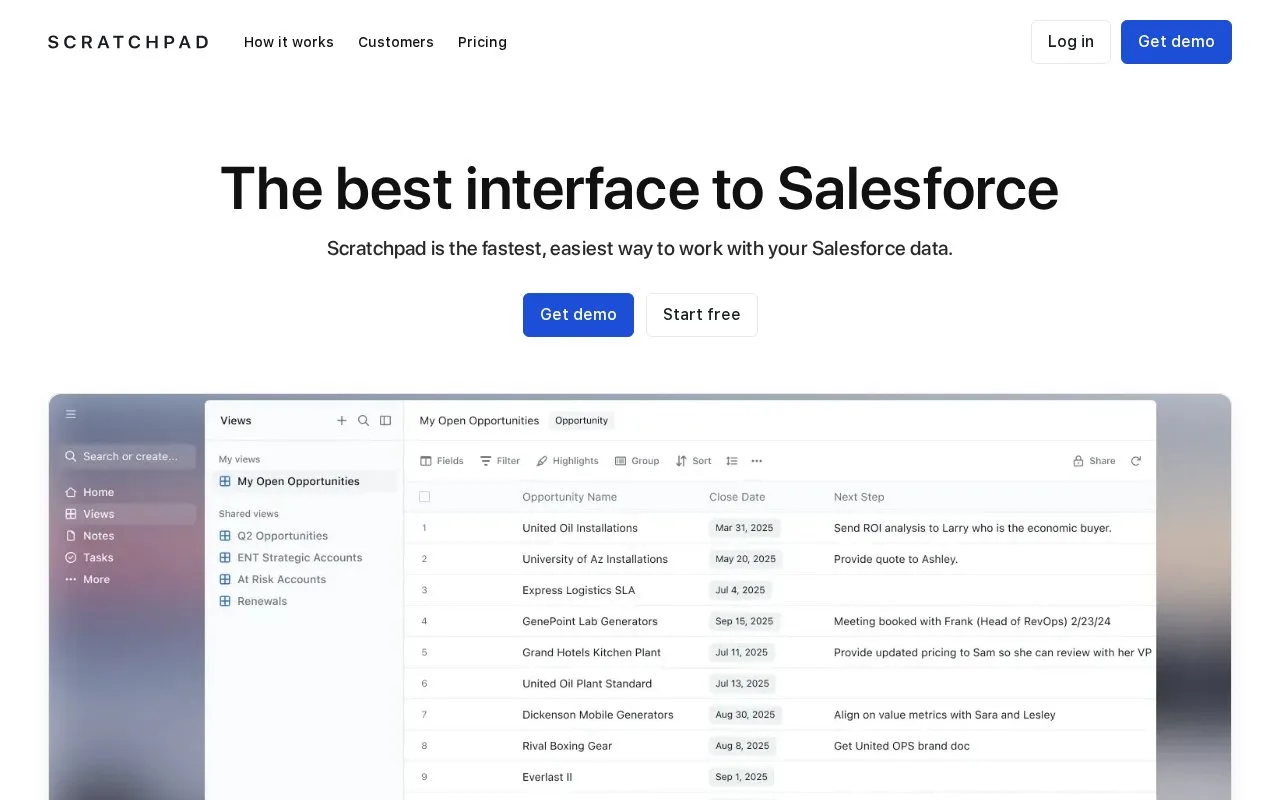The height and width of the screenshot is (800, 1280).
Task: Click the search icon in Views panel
Action: pos(364,421)
